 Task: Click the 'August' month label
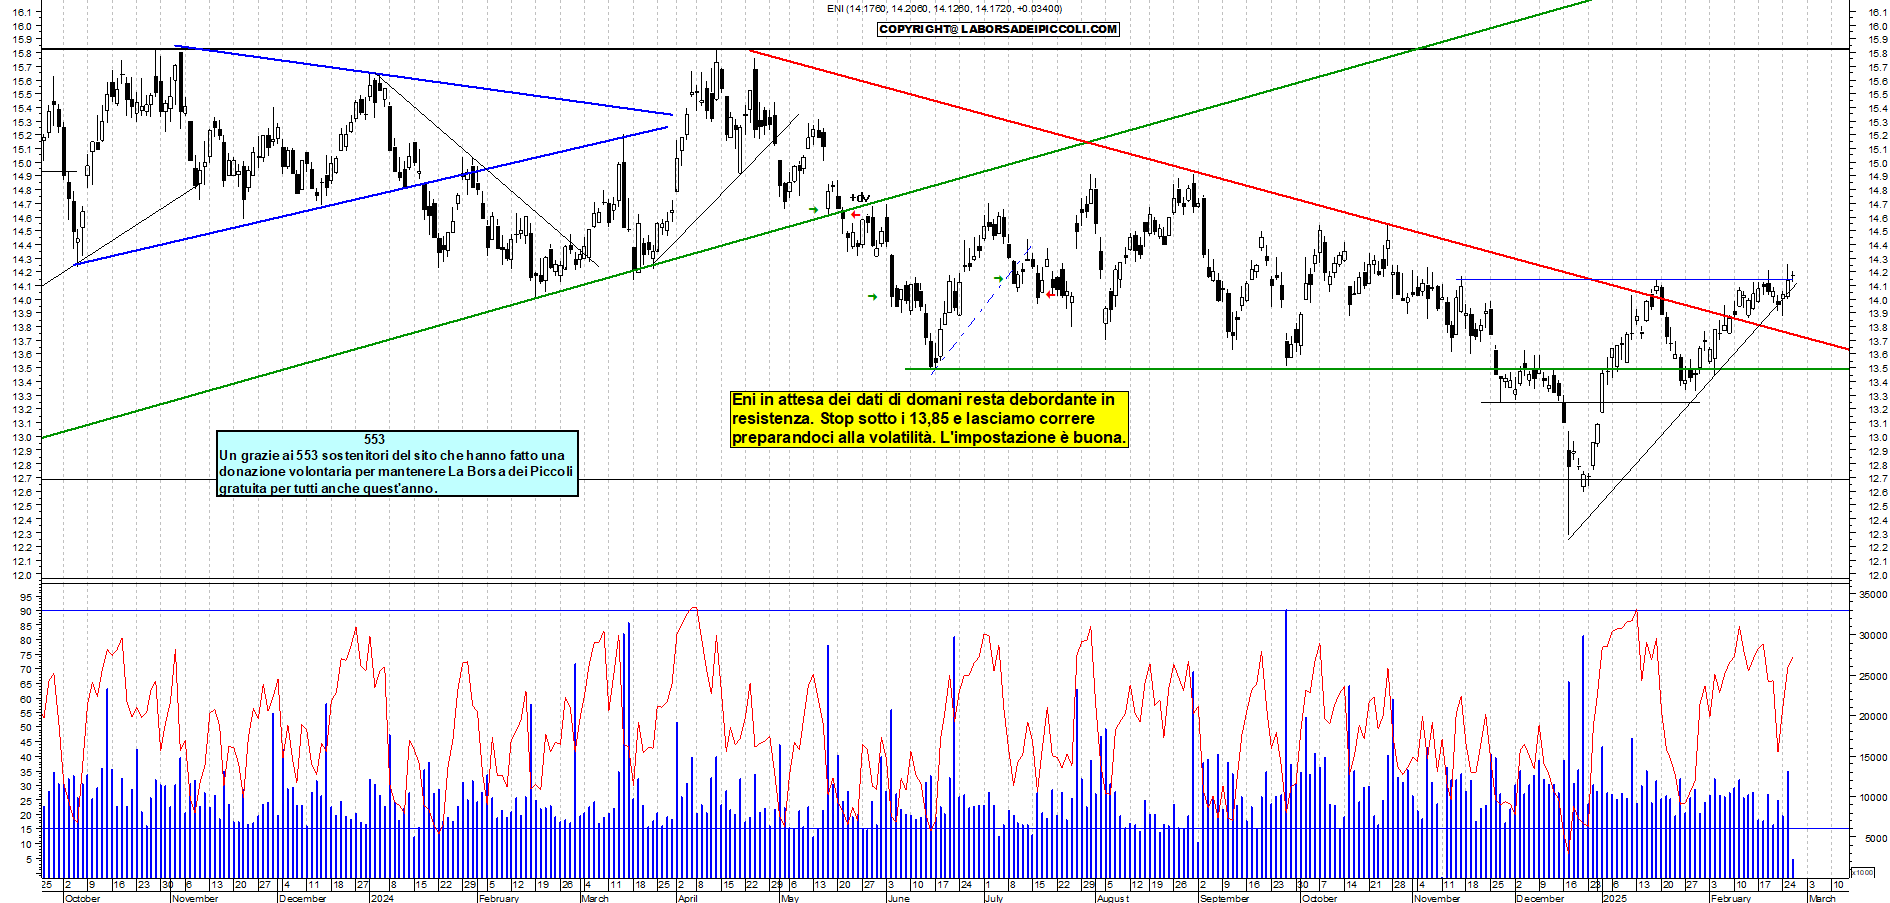point(1113,898)
